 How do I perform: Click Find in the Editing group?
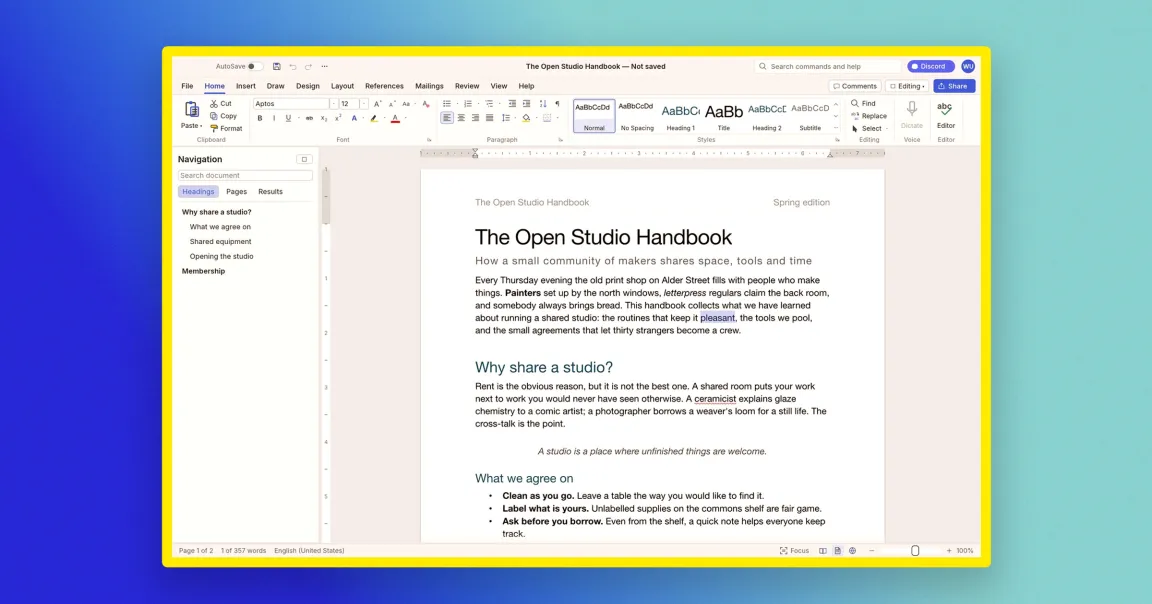[863, 104]
